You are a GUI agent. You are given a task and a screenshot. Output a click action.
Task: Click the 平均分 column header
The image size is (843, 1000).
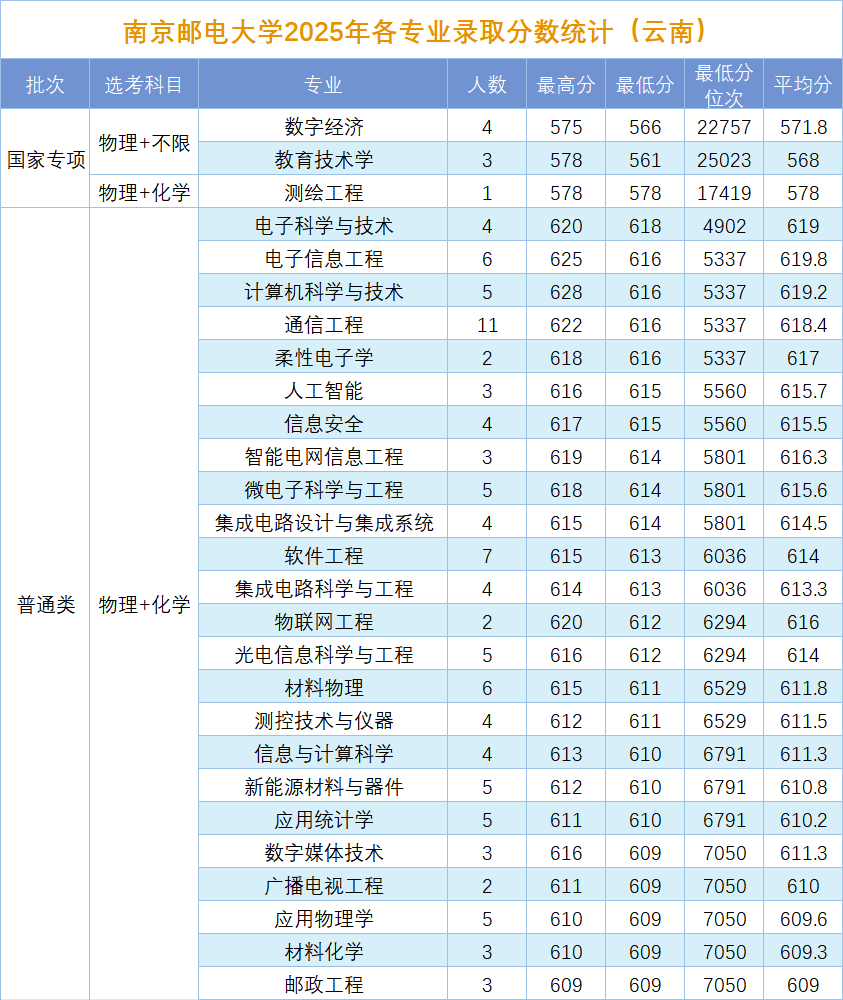coord(803,84)
